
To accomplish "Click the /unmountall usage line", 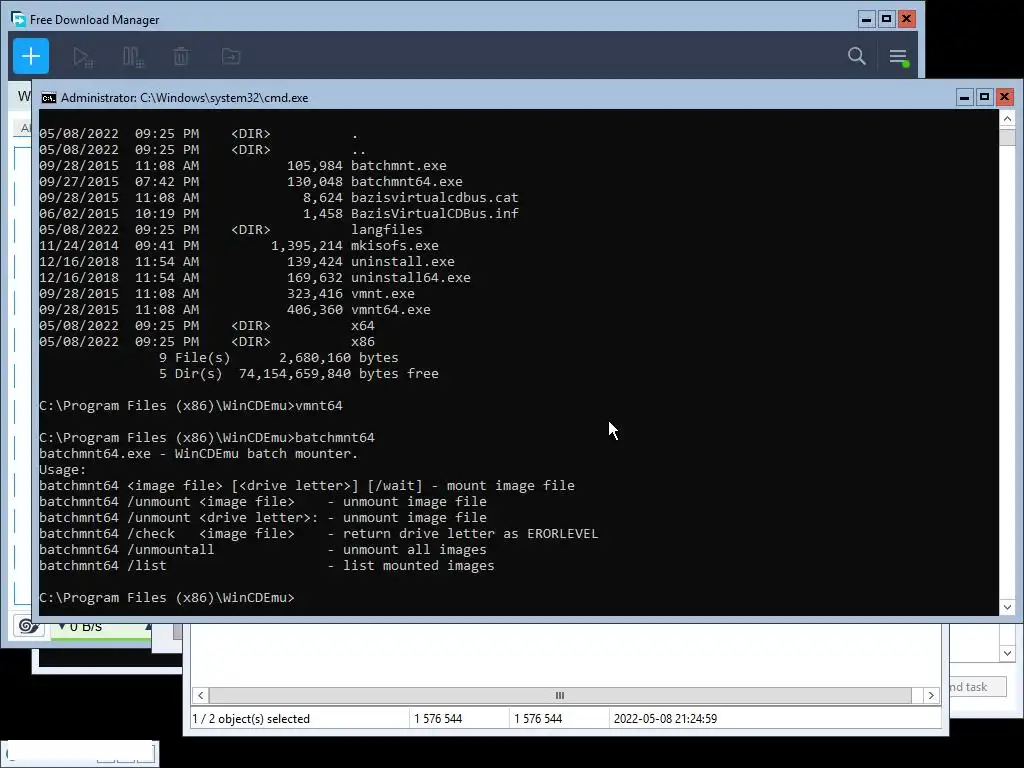I will coord(263,549).
